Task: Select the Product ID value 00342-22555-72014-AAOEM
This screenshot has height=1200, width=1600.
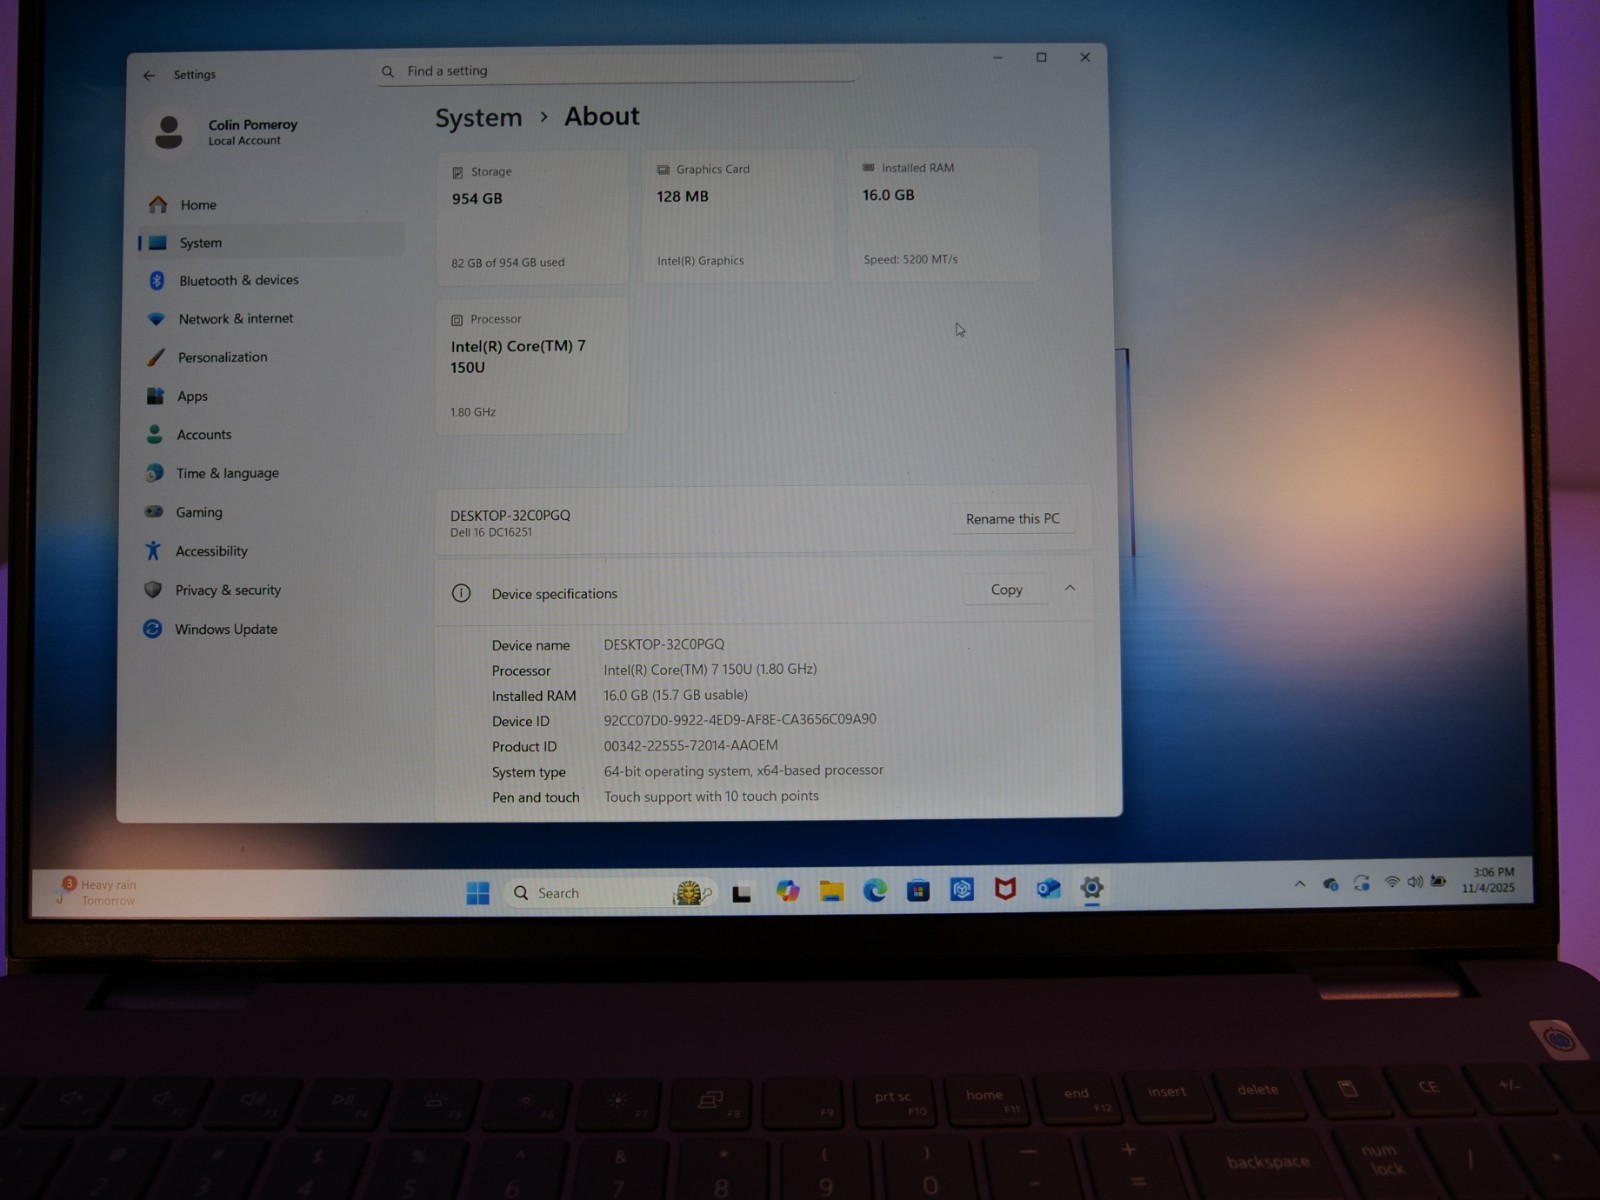Action: pos(691,746)
